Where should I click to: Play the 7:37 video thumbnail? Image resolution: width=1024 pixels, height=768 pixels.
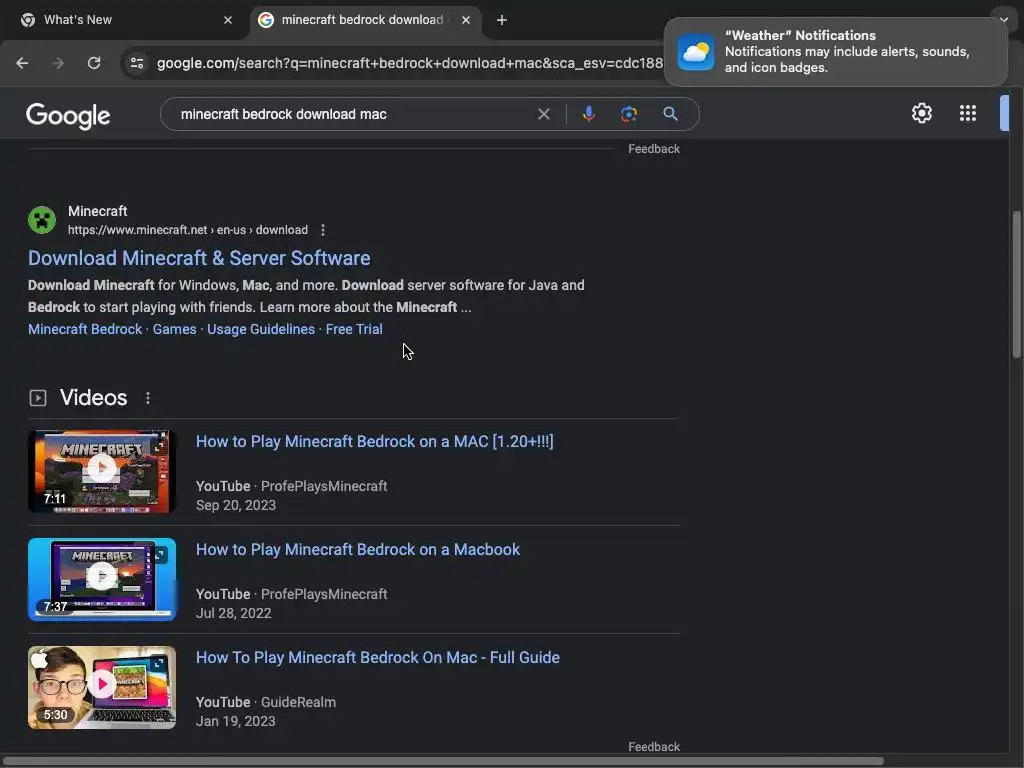tap(102, 579)
